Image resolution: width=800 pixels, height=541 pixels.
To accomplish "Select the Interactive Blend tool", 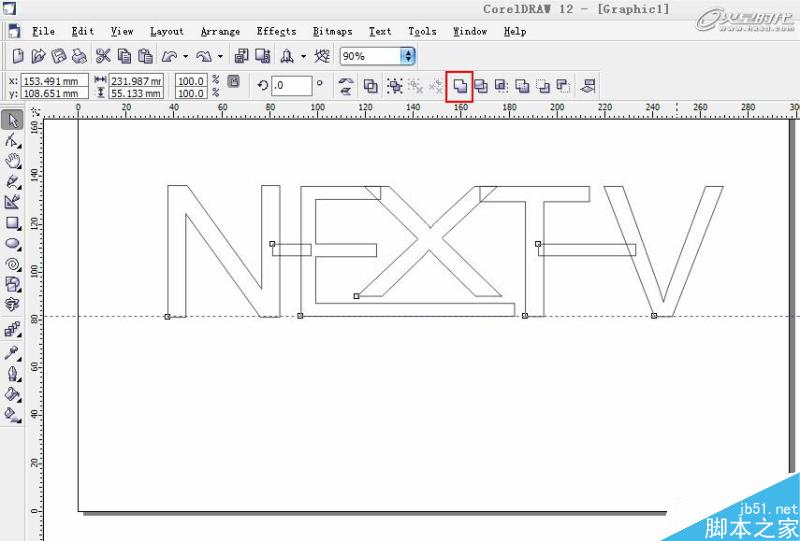I will 12,329.
